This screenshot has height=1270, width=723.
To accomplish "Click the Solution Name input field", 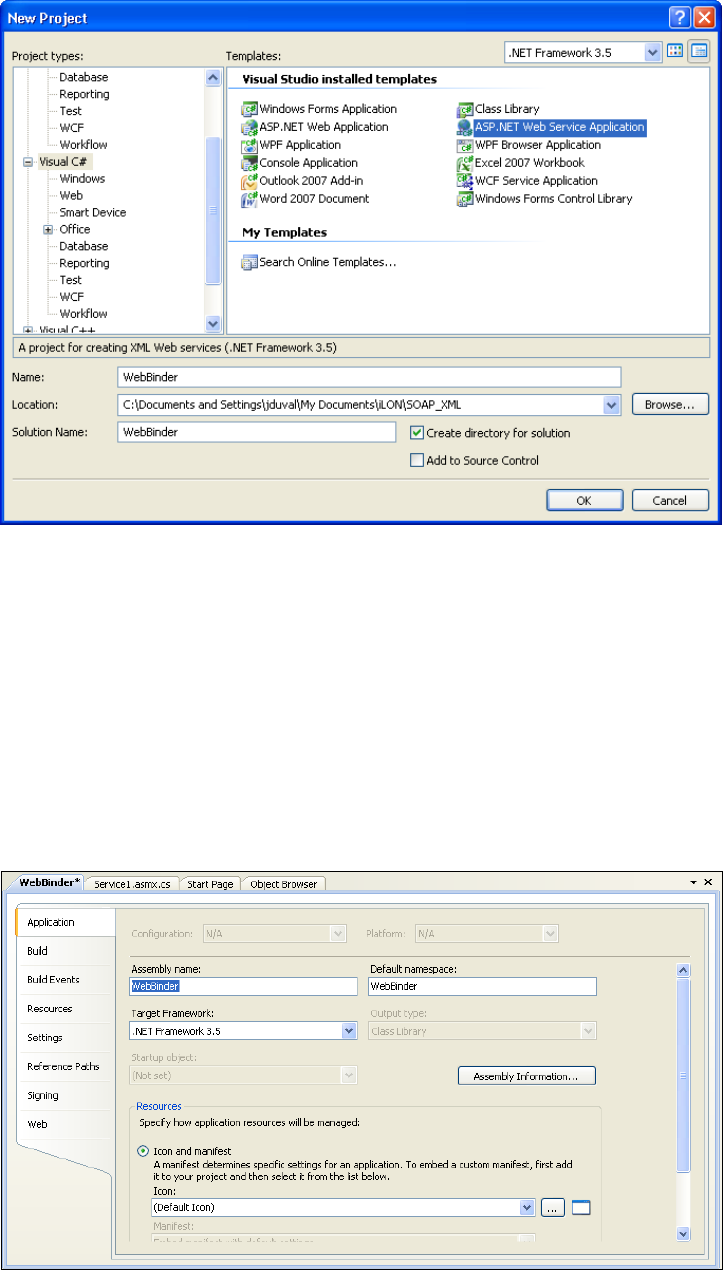I will click(256, 432).
